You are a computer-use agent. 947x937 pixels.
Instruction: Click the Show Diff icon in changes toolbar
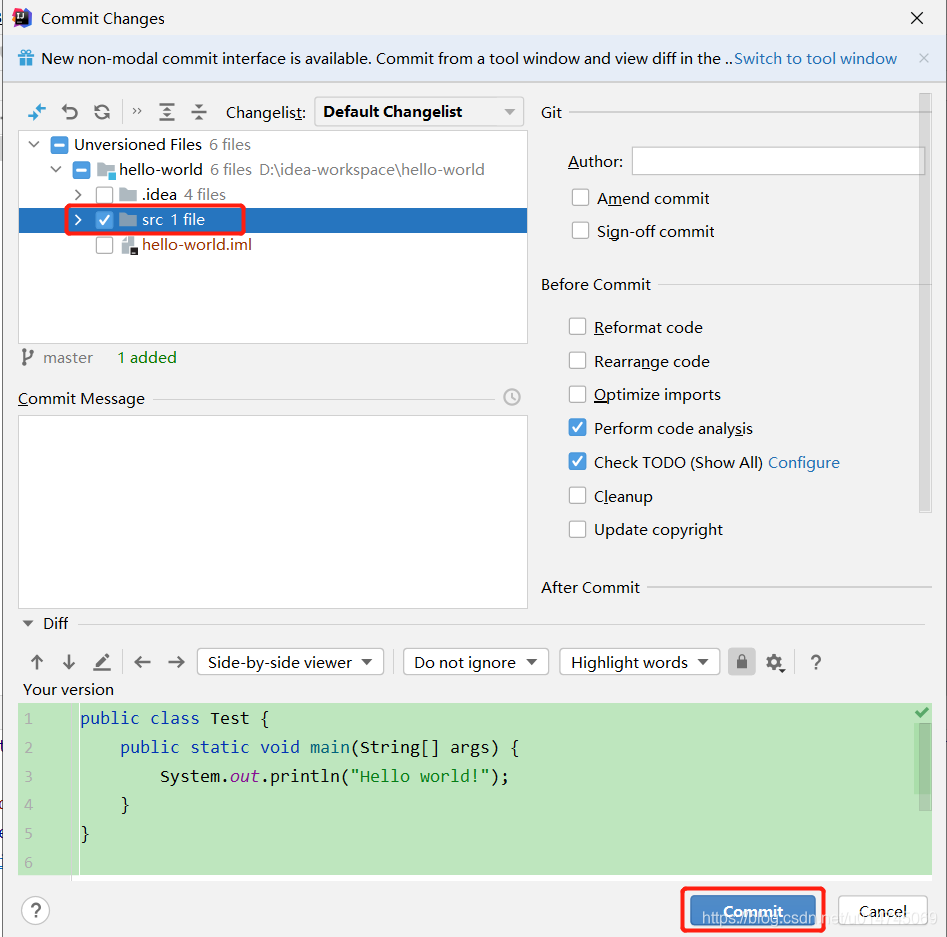(x=37, y=112)
